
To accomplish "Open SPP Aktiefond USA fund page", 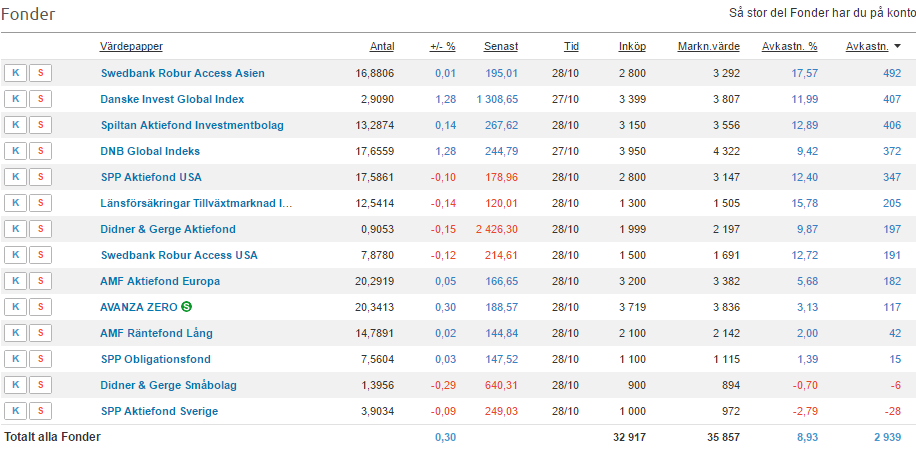I will (x=151, y=177).
